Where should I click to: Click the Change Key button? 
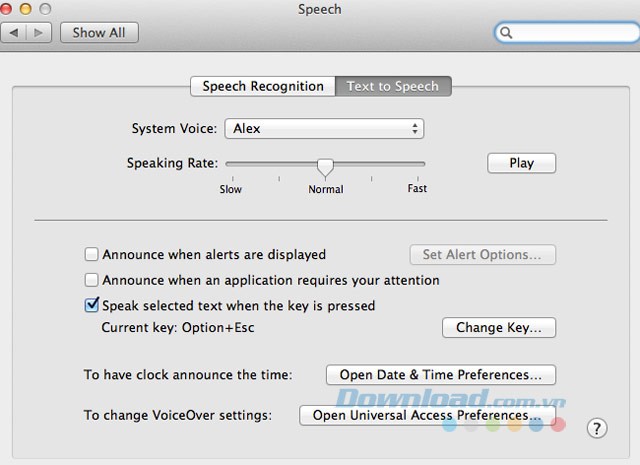coord(498,327)
